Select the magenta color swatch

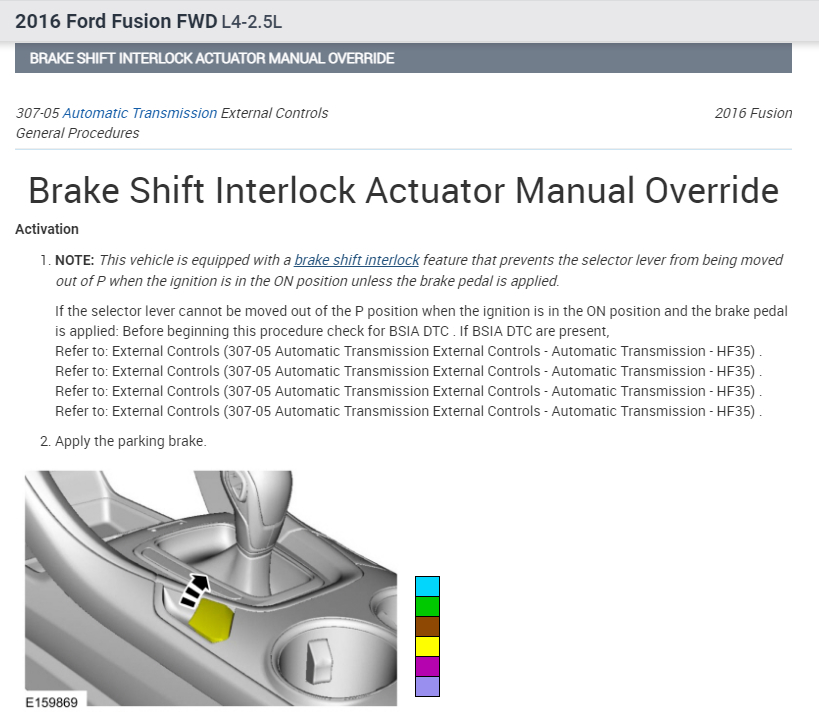427,666
